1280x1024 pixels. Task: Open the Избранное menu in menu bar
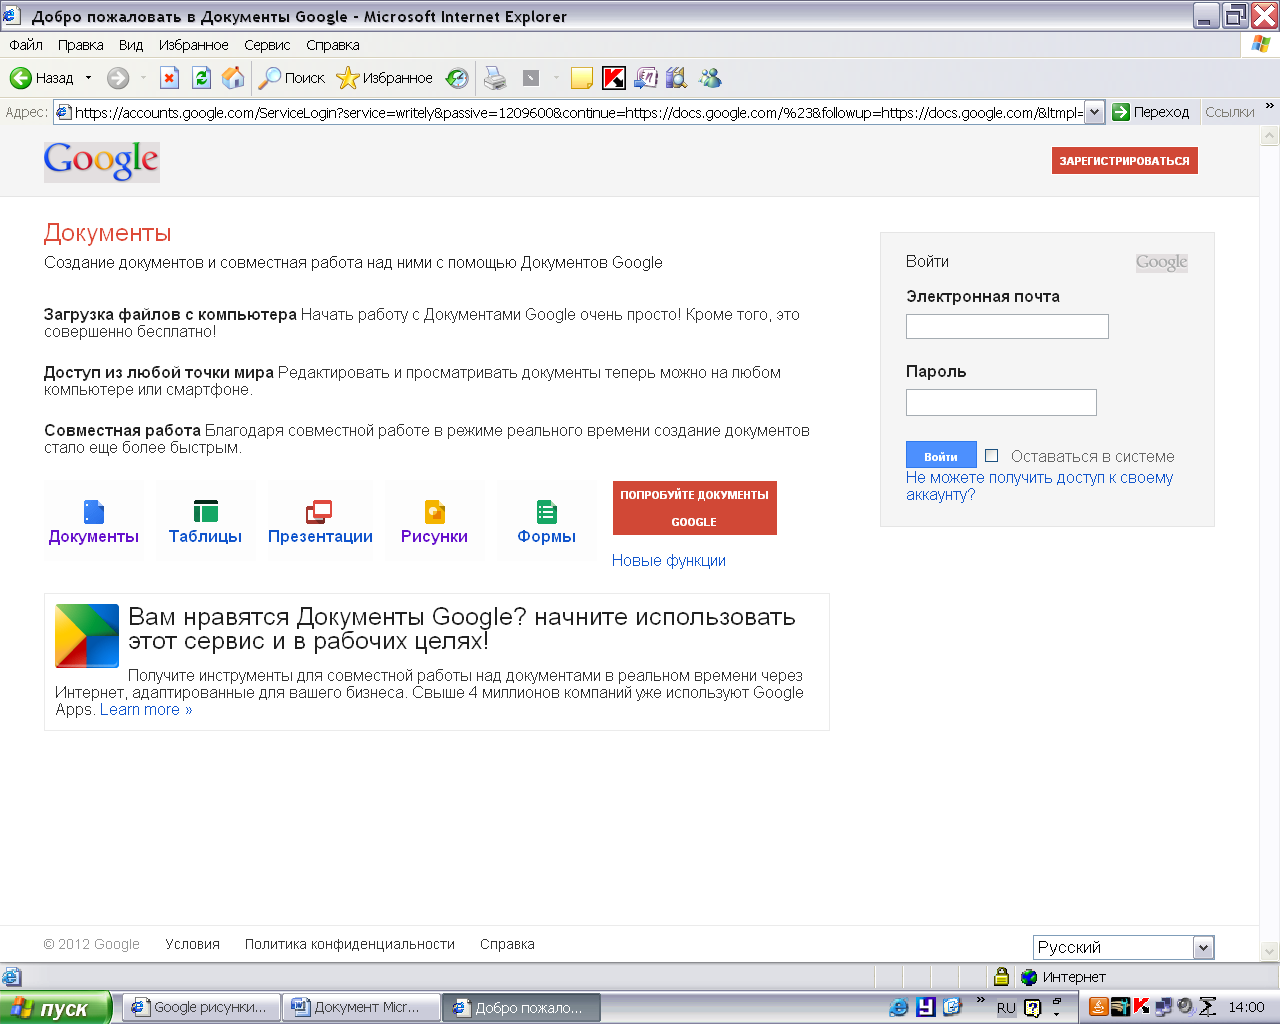click(194, 45)
